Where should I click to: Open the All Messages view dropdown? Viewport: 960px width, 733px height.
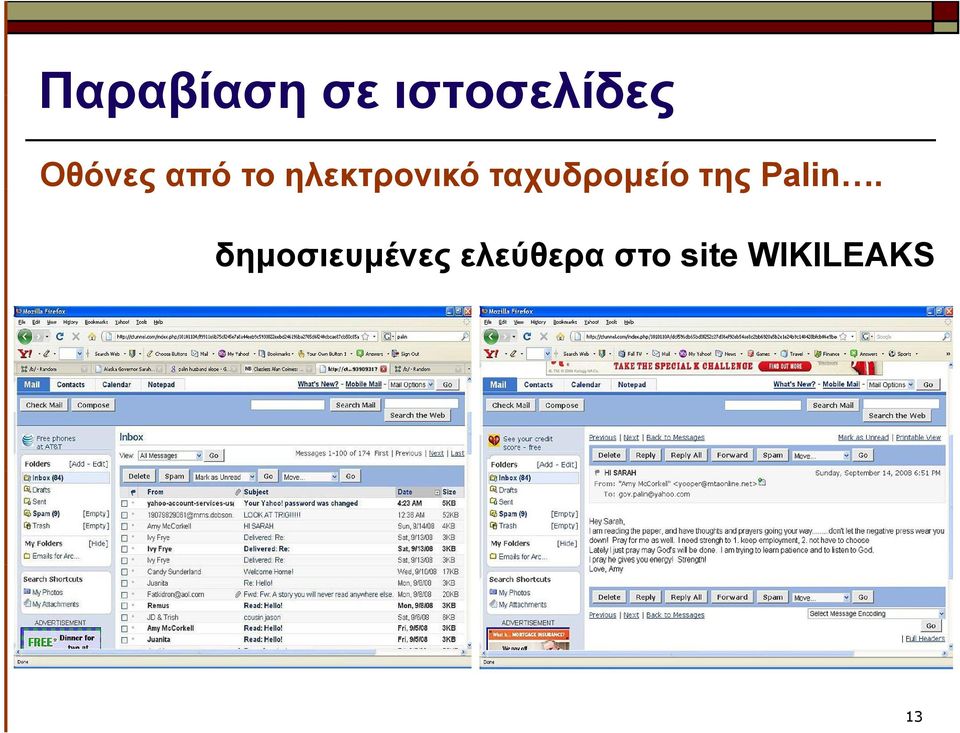tap(170, 456)
